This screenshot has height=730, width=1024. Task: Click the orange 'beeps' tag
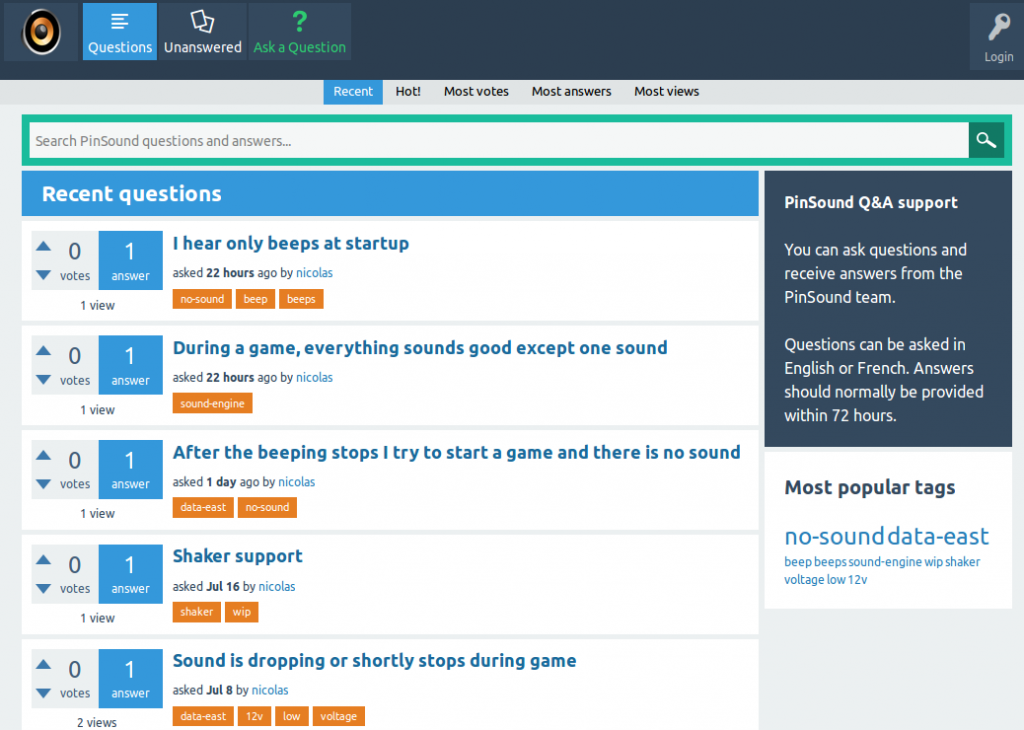tap(301, 299)
